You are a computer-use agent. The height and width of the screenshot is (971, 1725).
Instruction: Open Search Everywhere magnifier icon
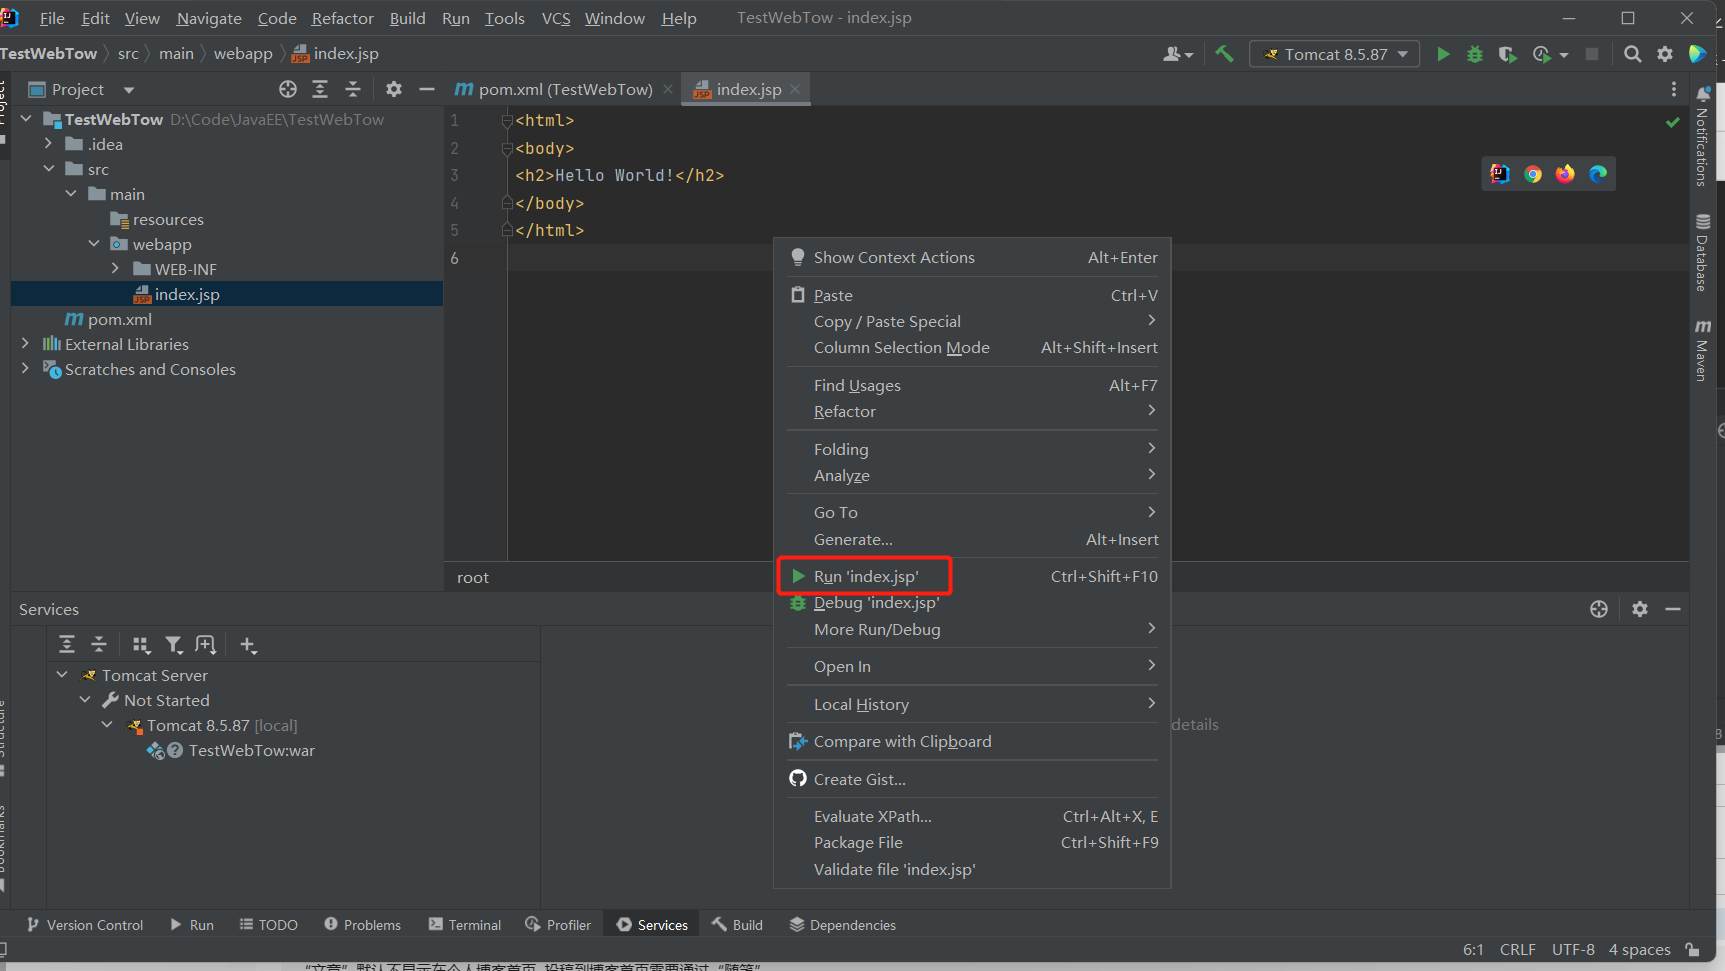1632,54
